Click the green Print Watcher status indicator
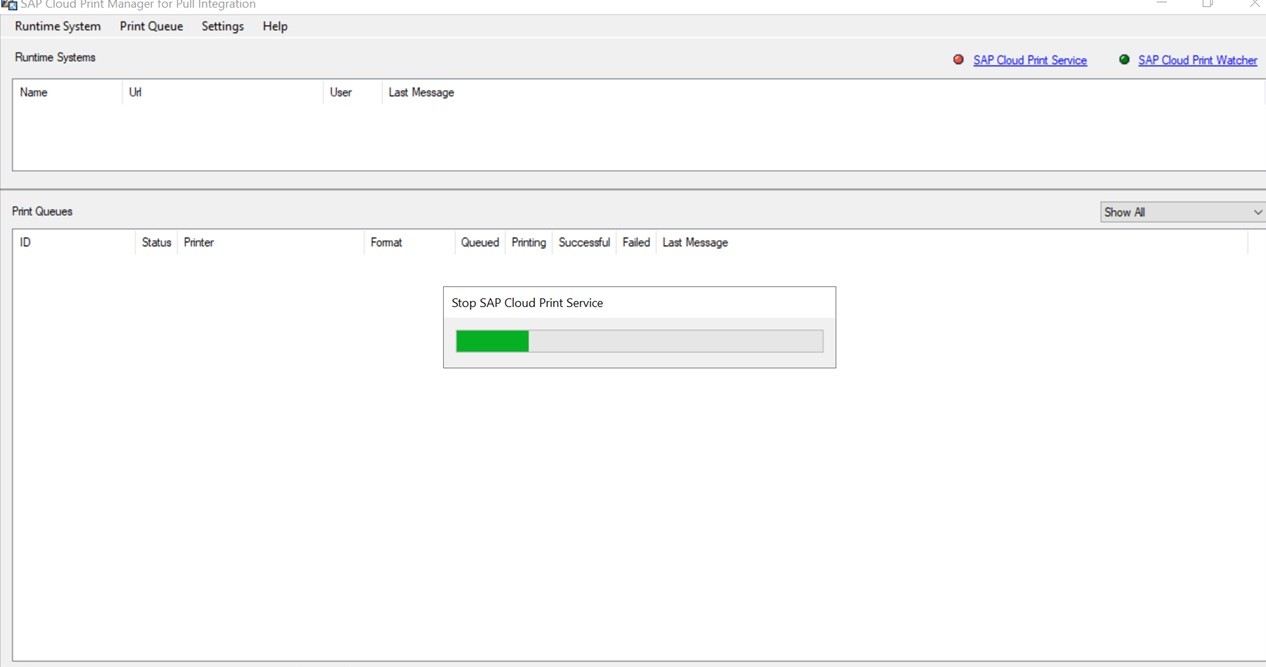 [x=1124, y=60]
